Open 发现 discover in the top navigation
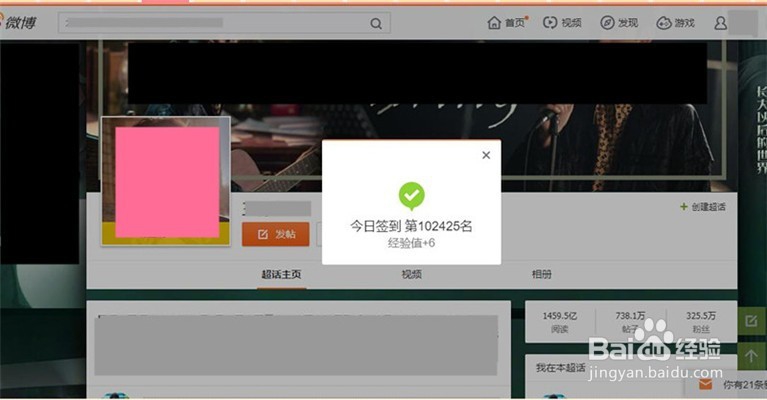 pos(619,22)
